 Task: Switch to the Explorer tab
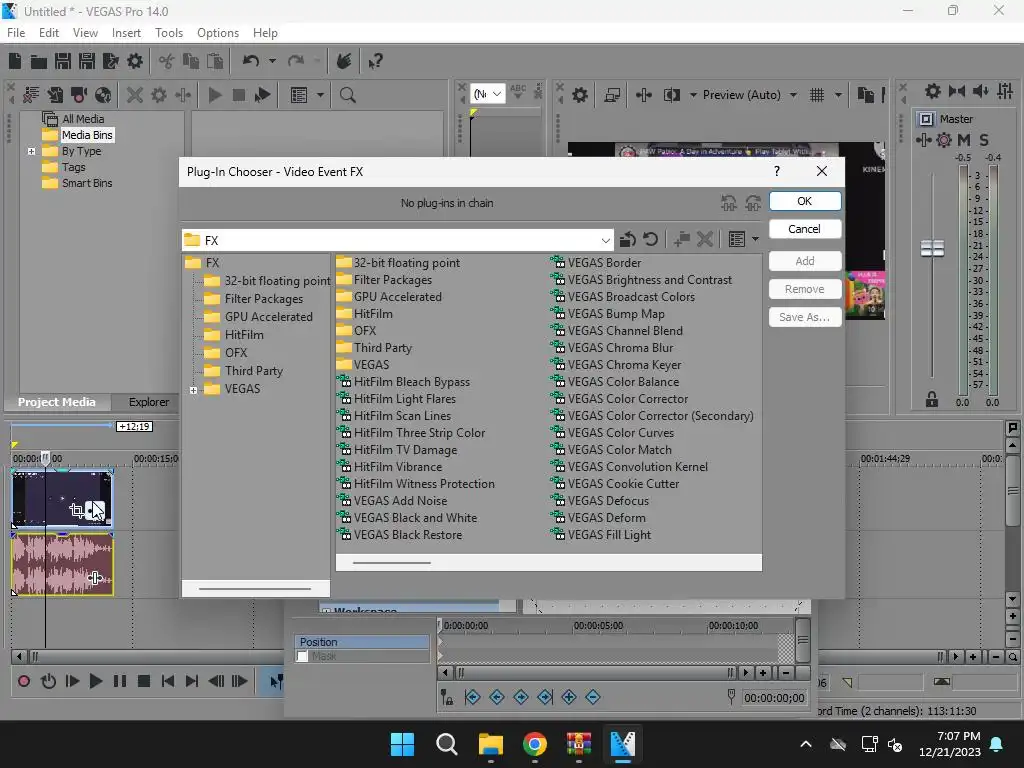click(x=148, y=402)
